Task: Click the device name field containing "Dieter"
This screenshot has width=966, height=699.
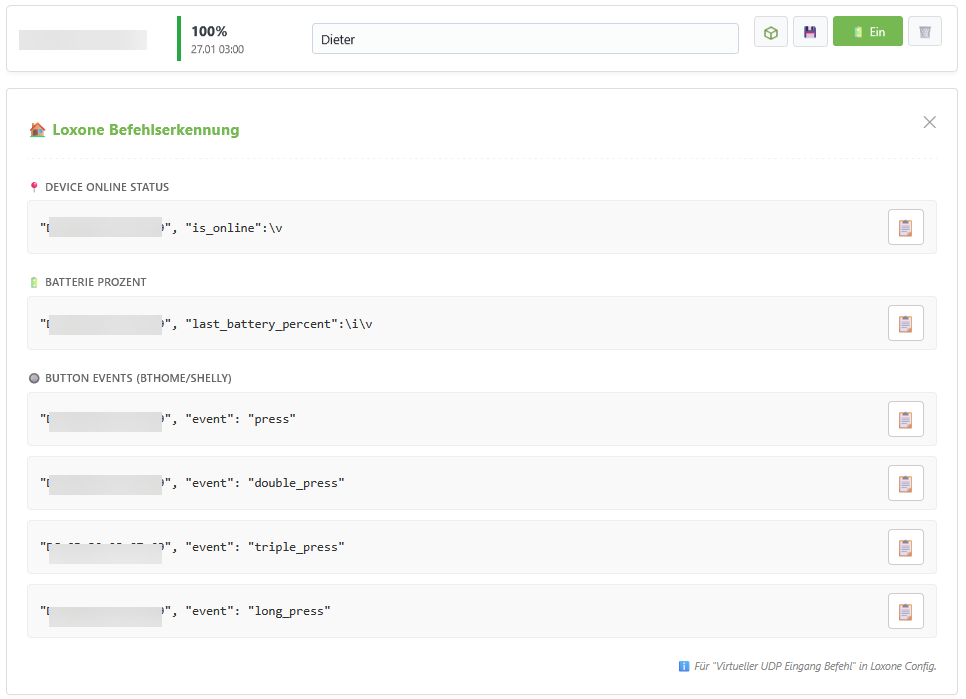Action: click(x=525, y=39)
